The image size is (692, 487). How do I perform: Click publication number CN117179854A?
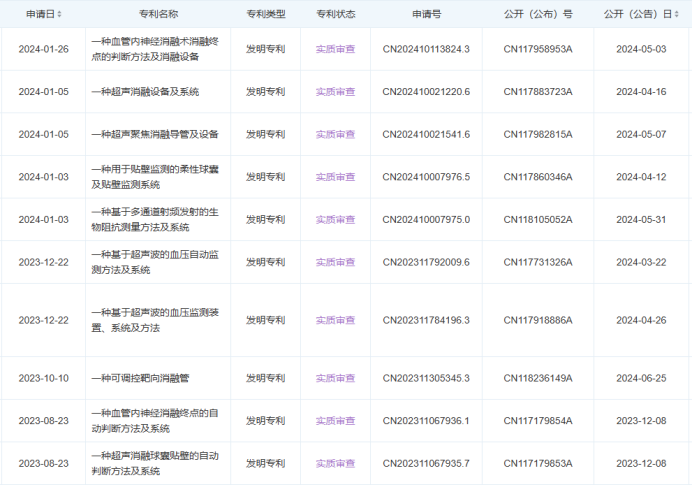coord(538,421)
